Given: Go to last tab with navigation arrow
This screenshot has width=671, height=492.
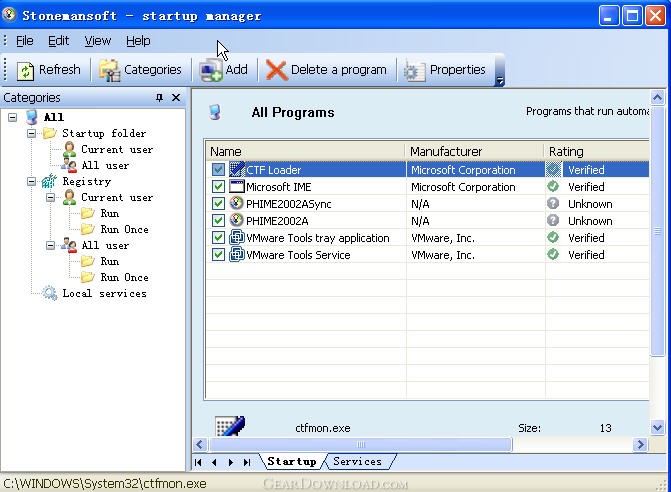Looking at the screenshot, I should (x=247, y=462).
